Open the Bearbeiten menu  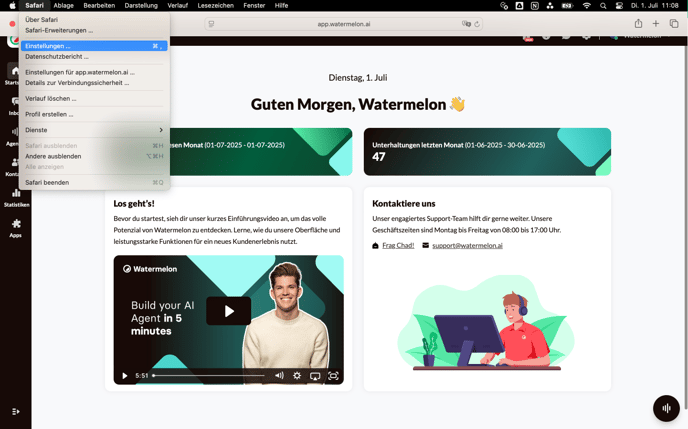[x=99, y=5]
